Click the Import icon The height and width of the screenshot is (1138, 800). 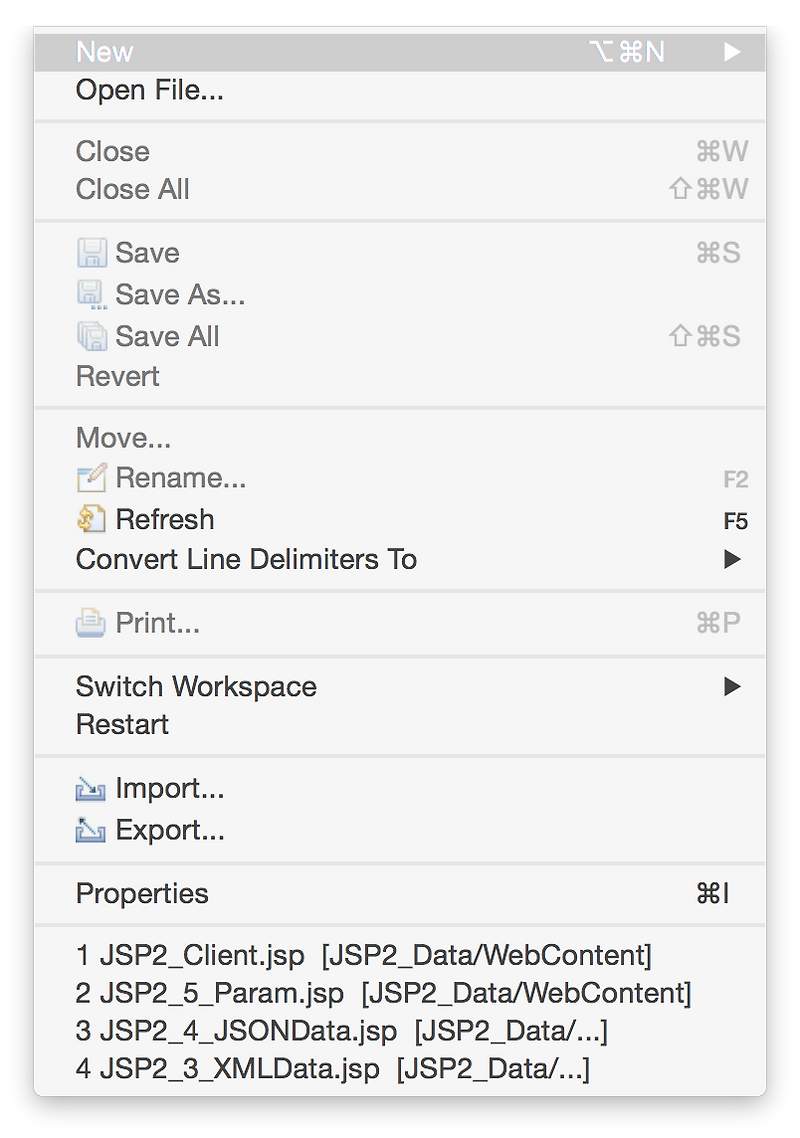pos(91,790)
